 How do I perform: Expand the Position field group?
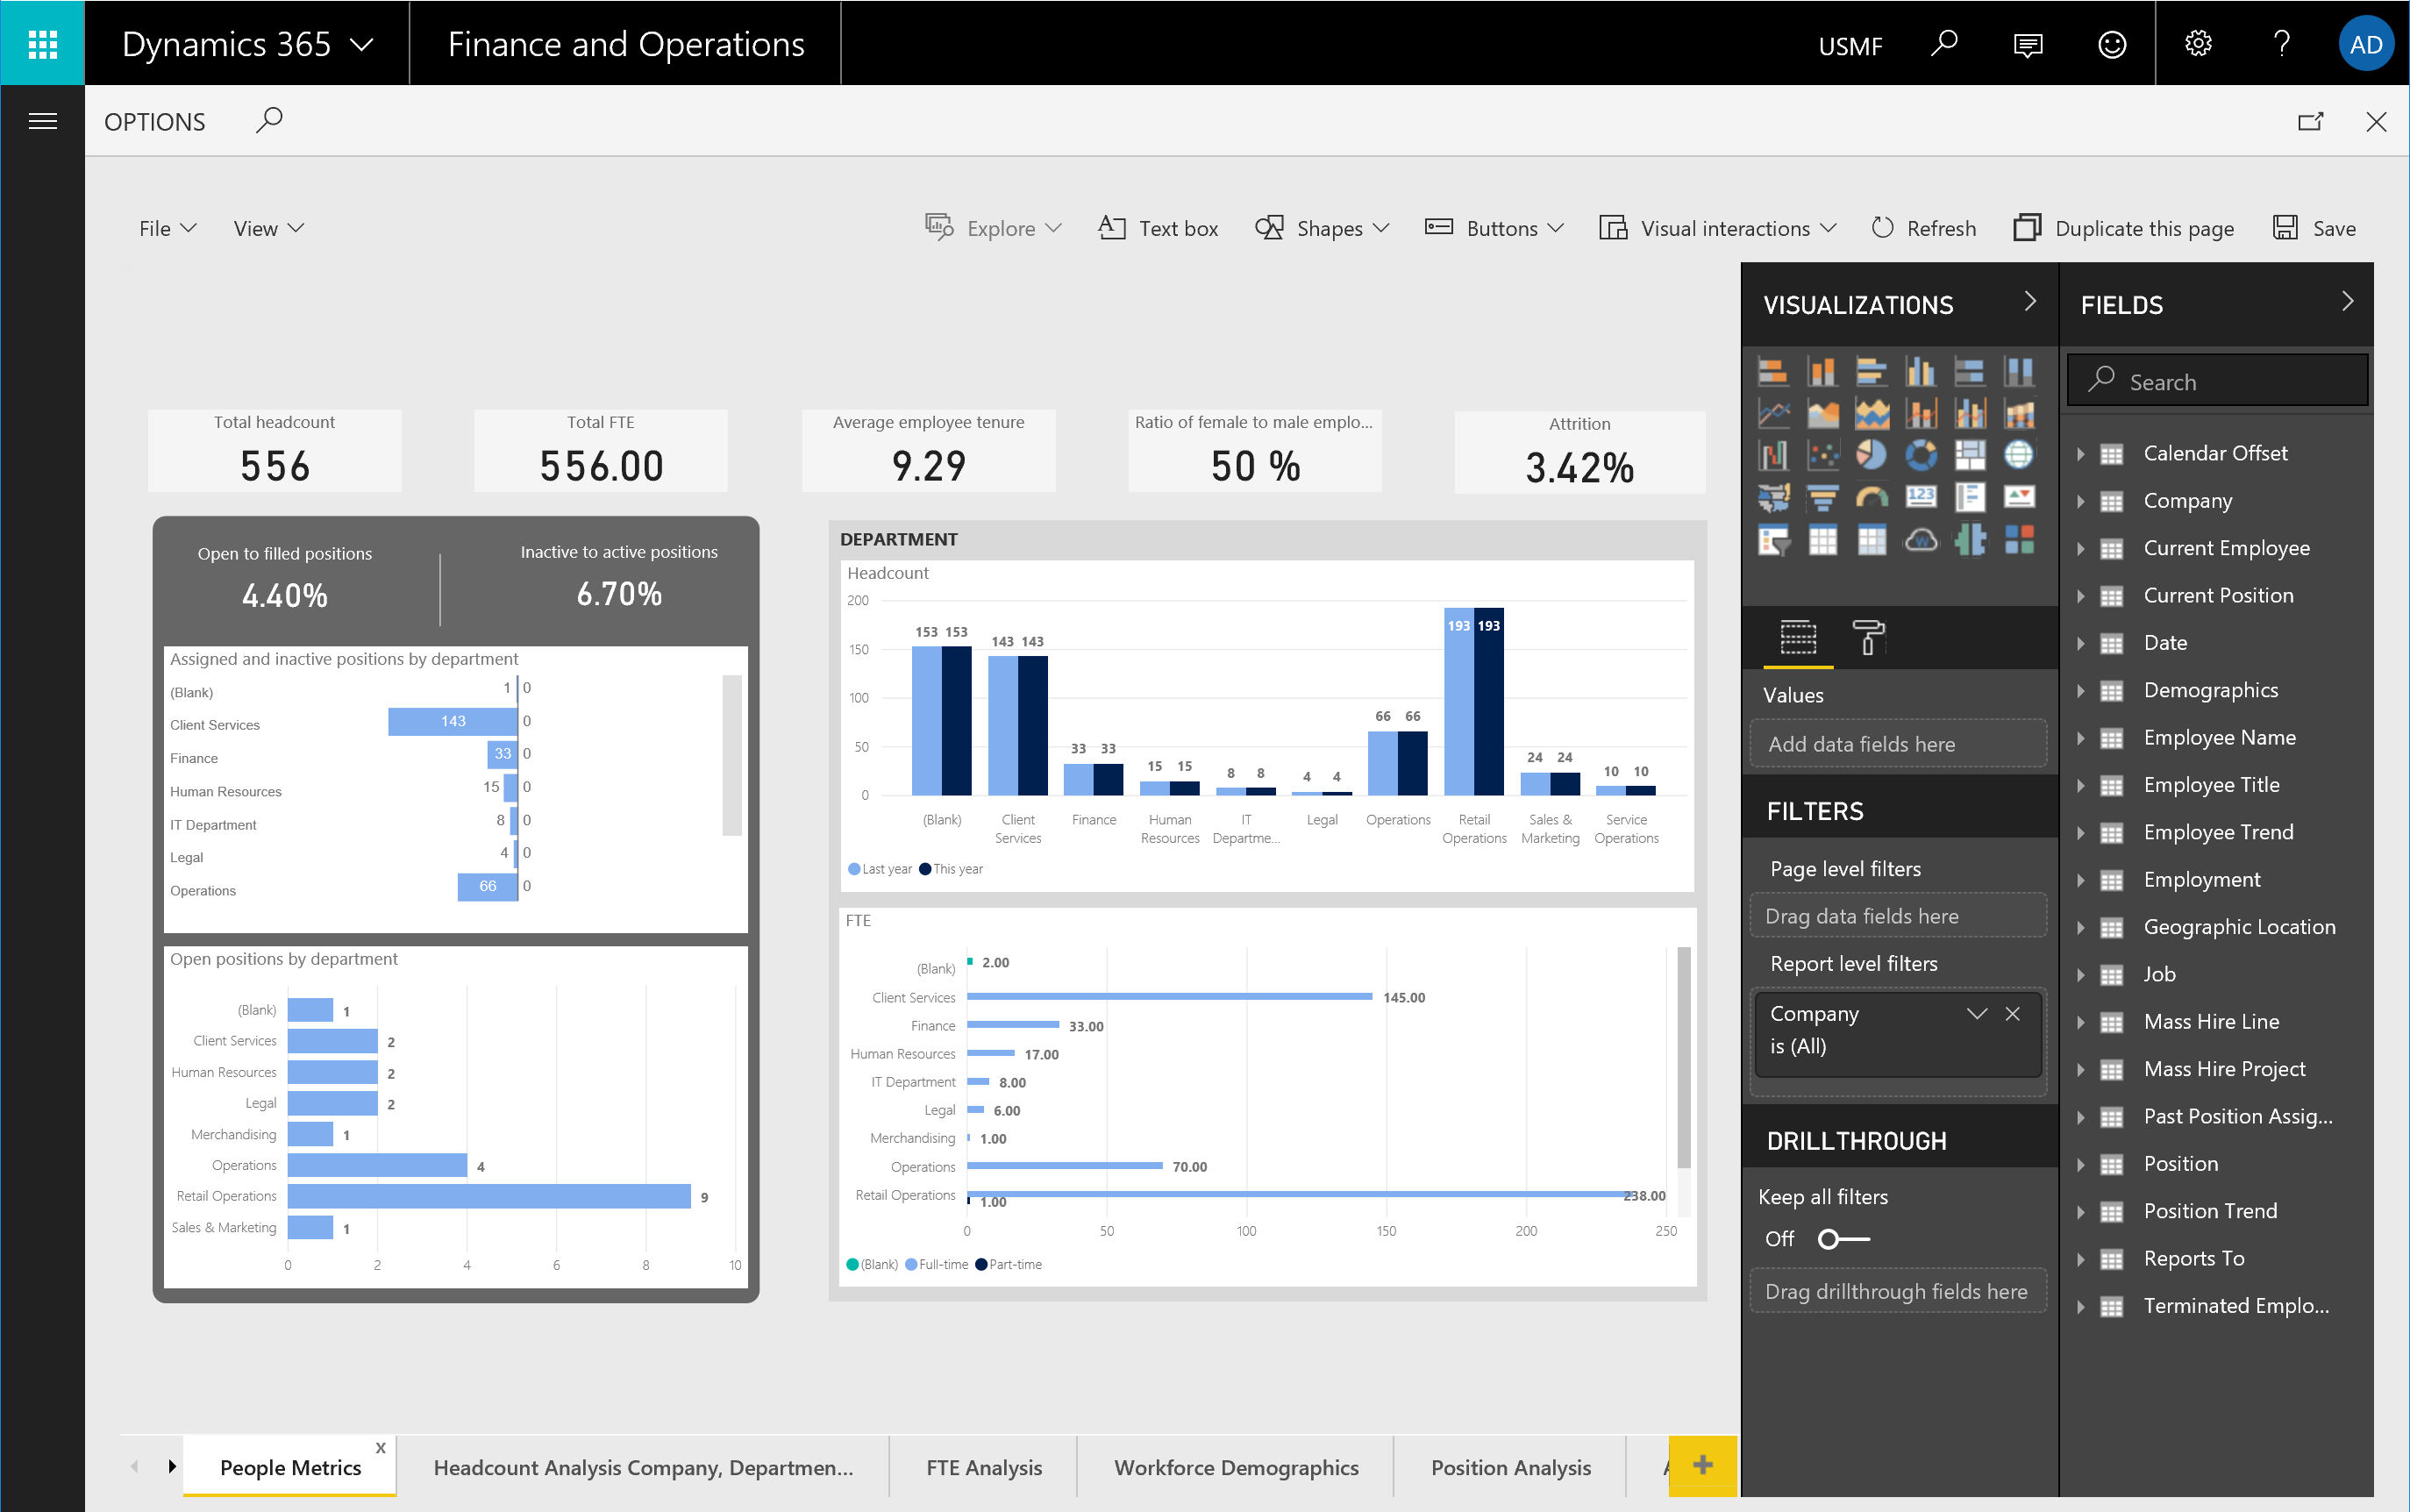(x=2083, y=1162)
